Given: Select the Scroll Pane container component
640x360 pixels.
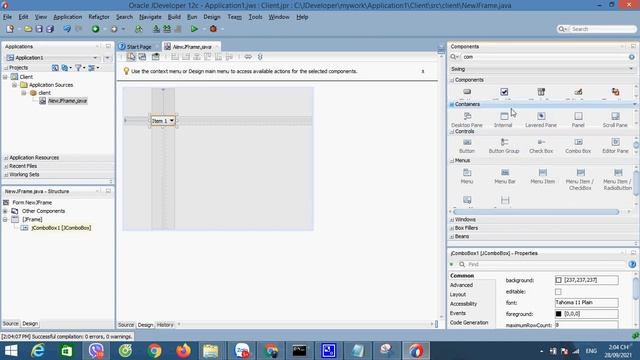Looking at the screenshot, I should (x=615, y=120).
